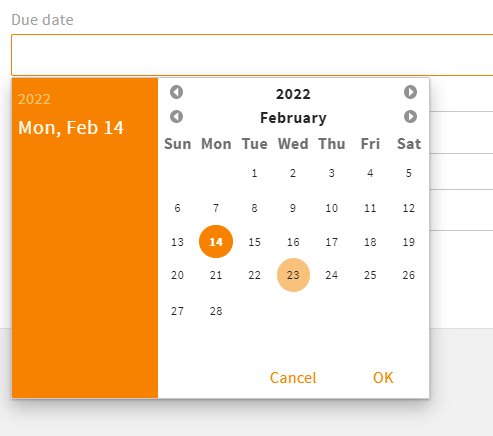Go to previous month arrow icon
The height and width of the screenshot is (436, 493).
[176, 117]
